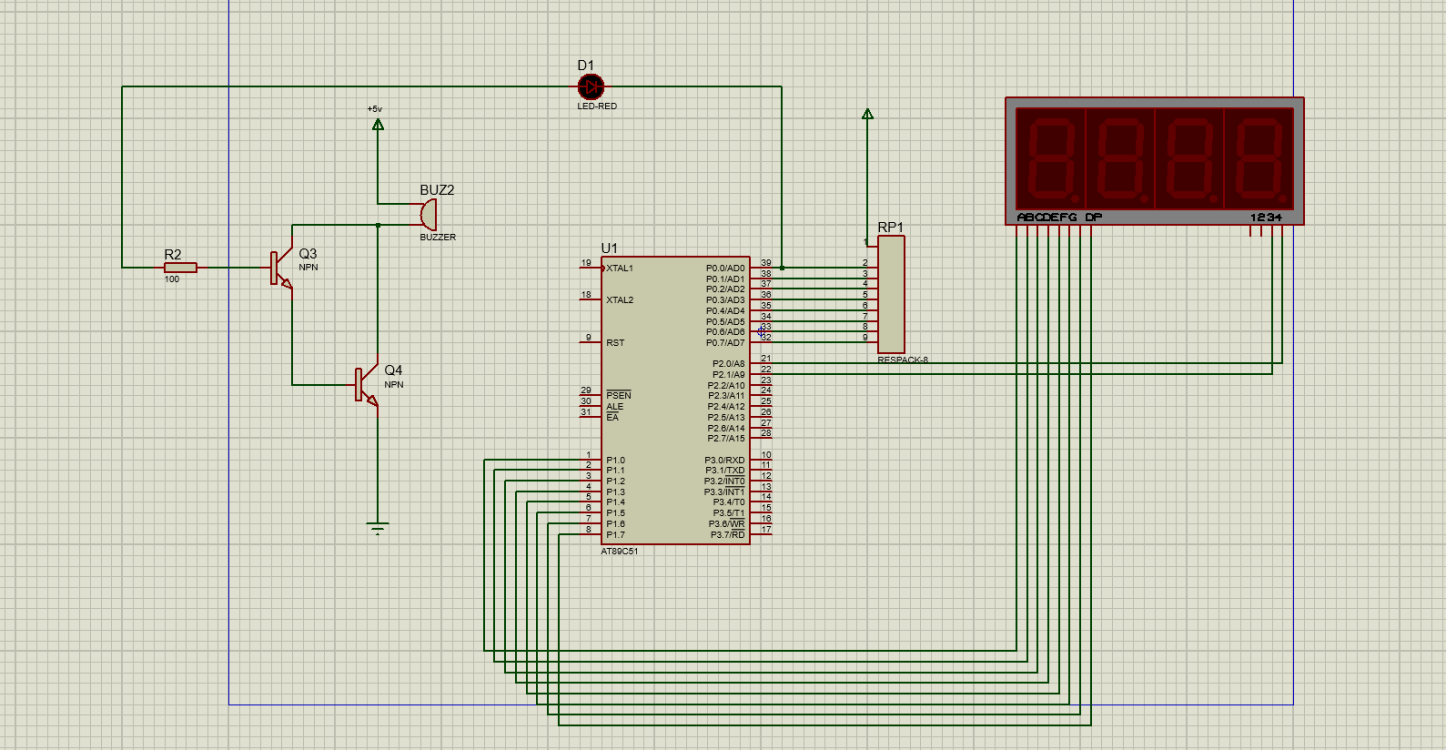Click the NPN label under Q4
This screenshot has height=750, width=1446.
click(394, 384)
